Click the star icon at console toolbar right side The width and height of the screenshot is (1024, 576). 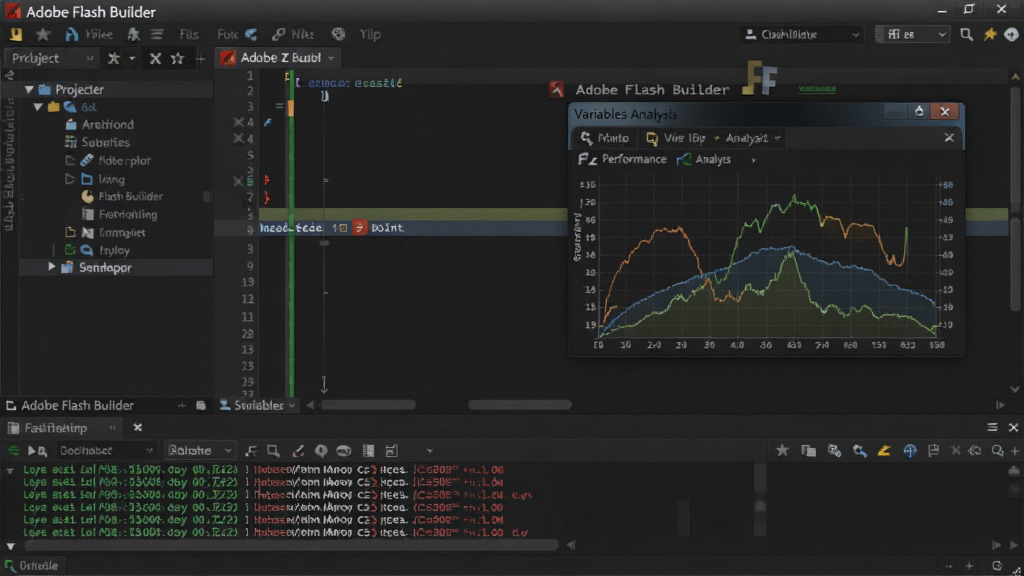(x=782, y=450)
